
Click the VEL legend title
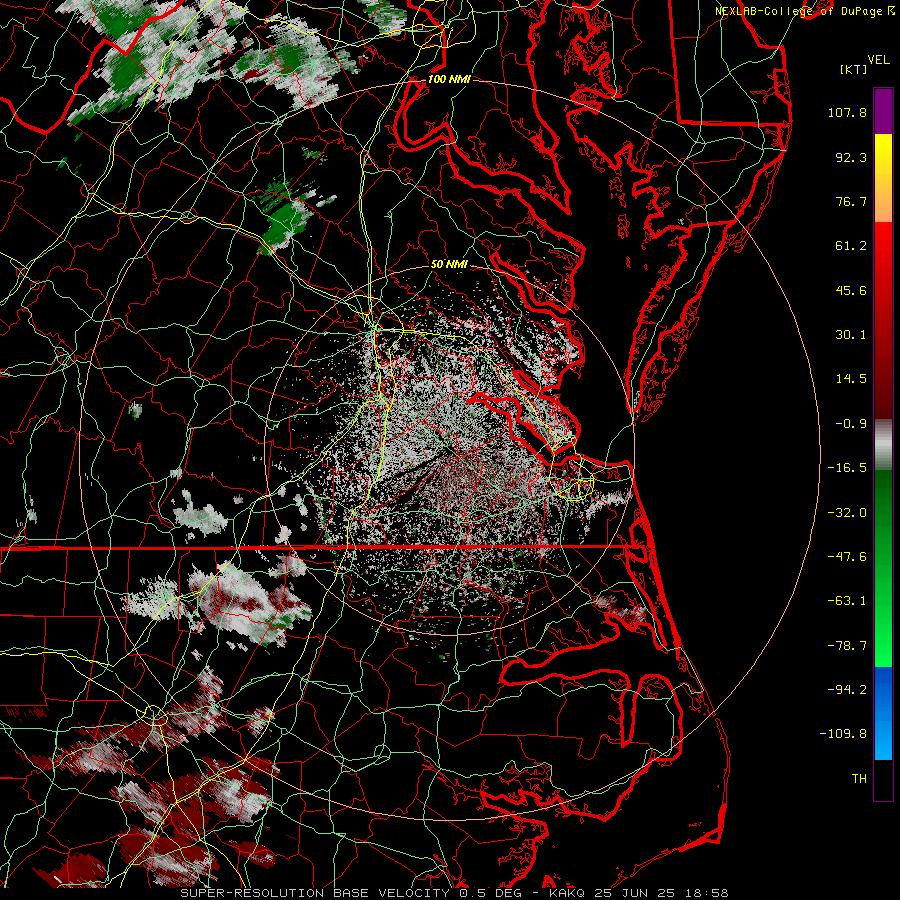pos(878,60)
